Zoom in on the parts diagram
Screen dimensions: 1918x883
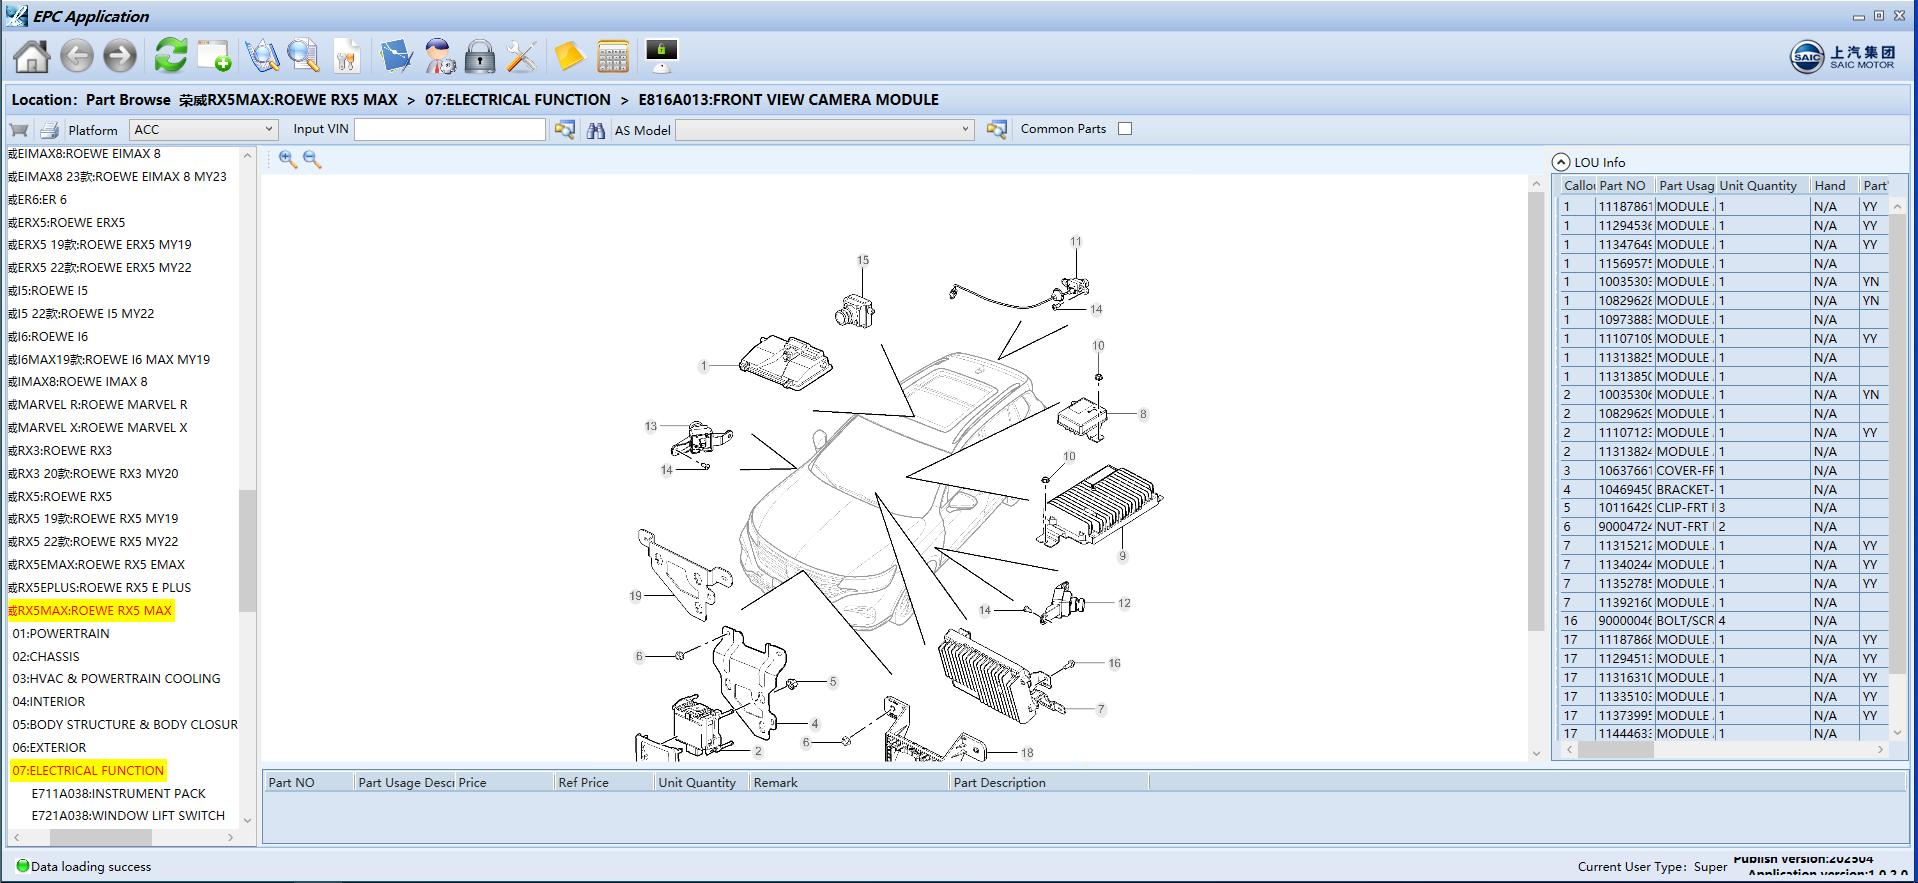[x=288, y=159]
